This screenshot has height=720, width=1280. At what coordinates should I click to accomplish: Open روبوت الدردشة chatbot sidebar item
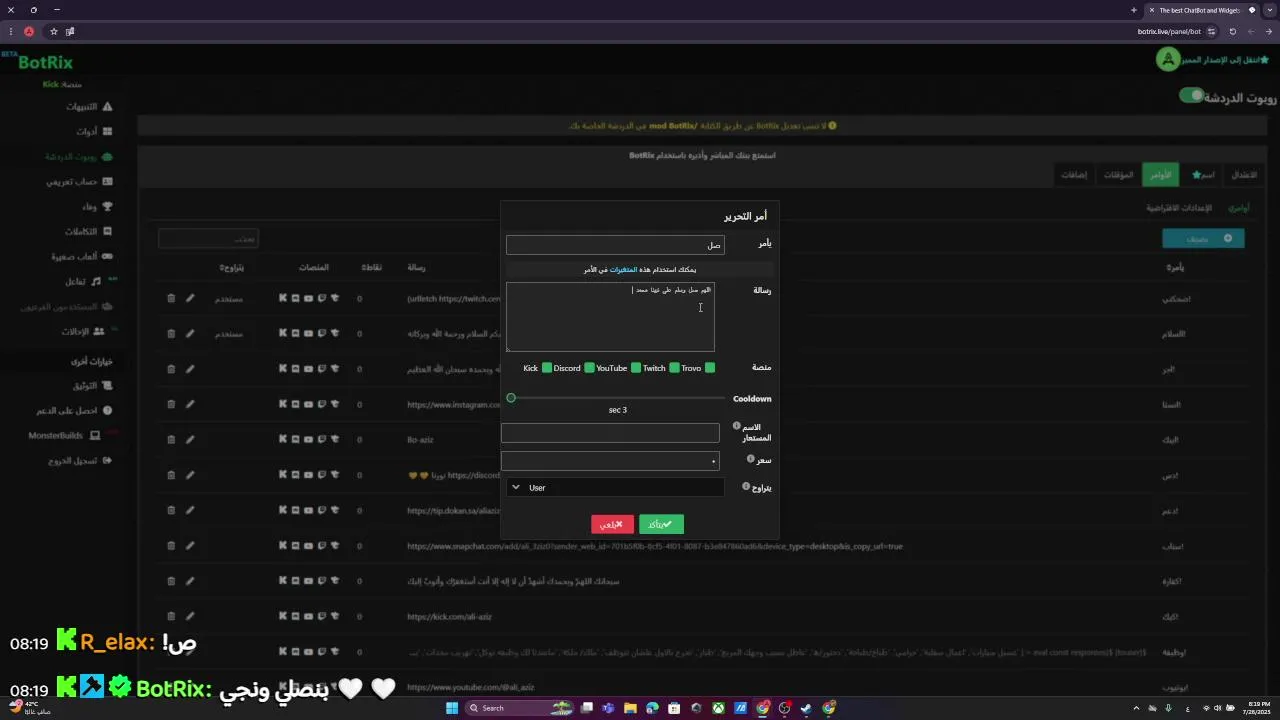point(78,157)
